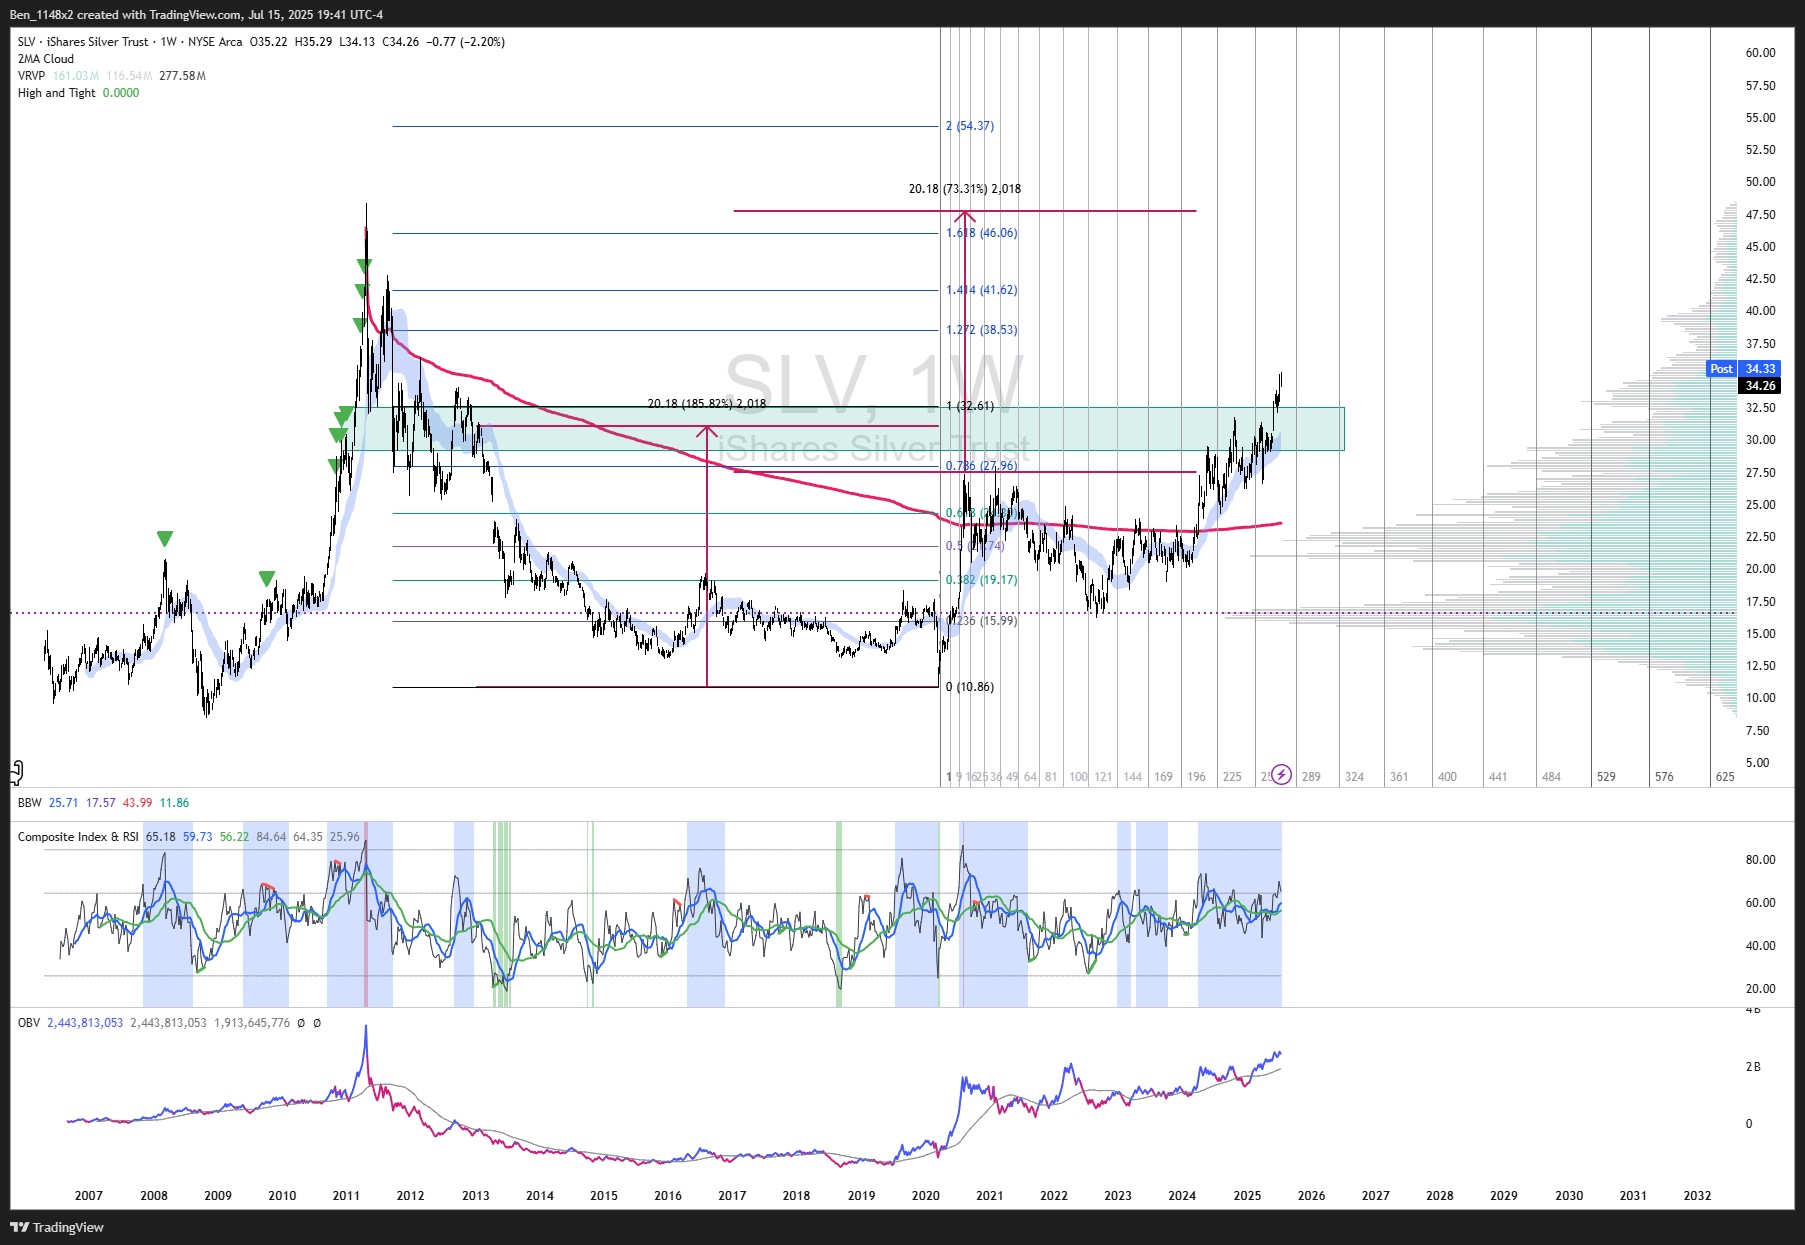Screen dimensions: 1805x1245
Task: Select the Fib level 1.272 (38.53) label
Action: (x=981, y=330)
